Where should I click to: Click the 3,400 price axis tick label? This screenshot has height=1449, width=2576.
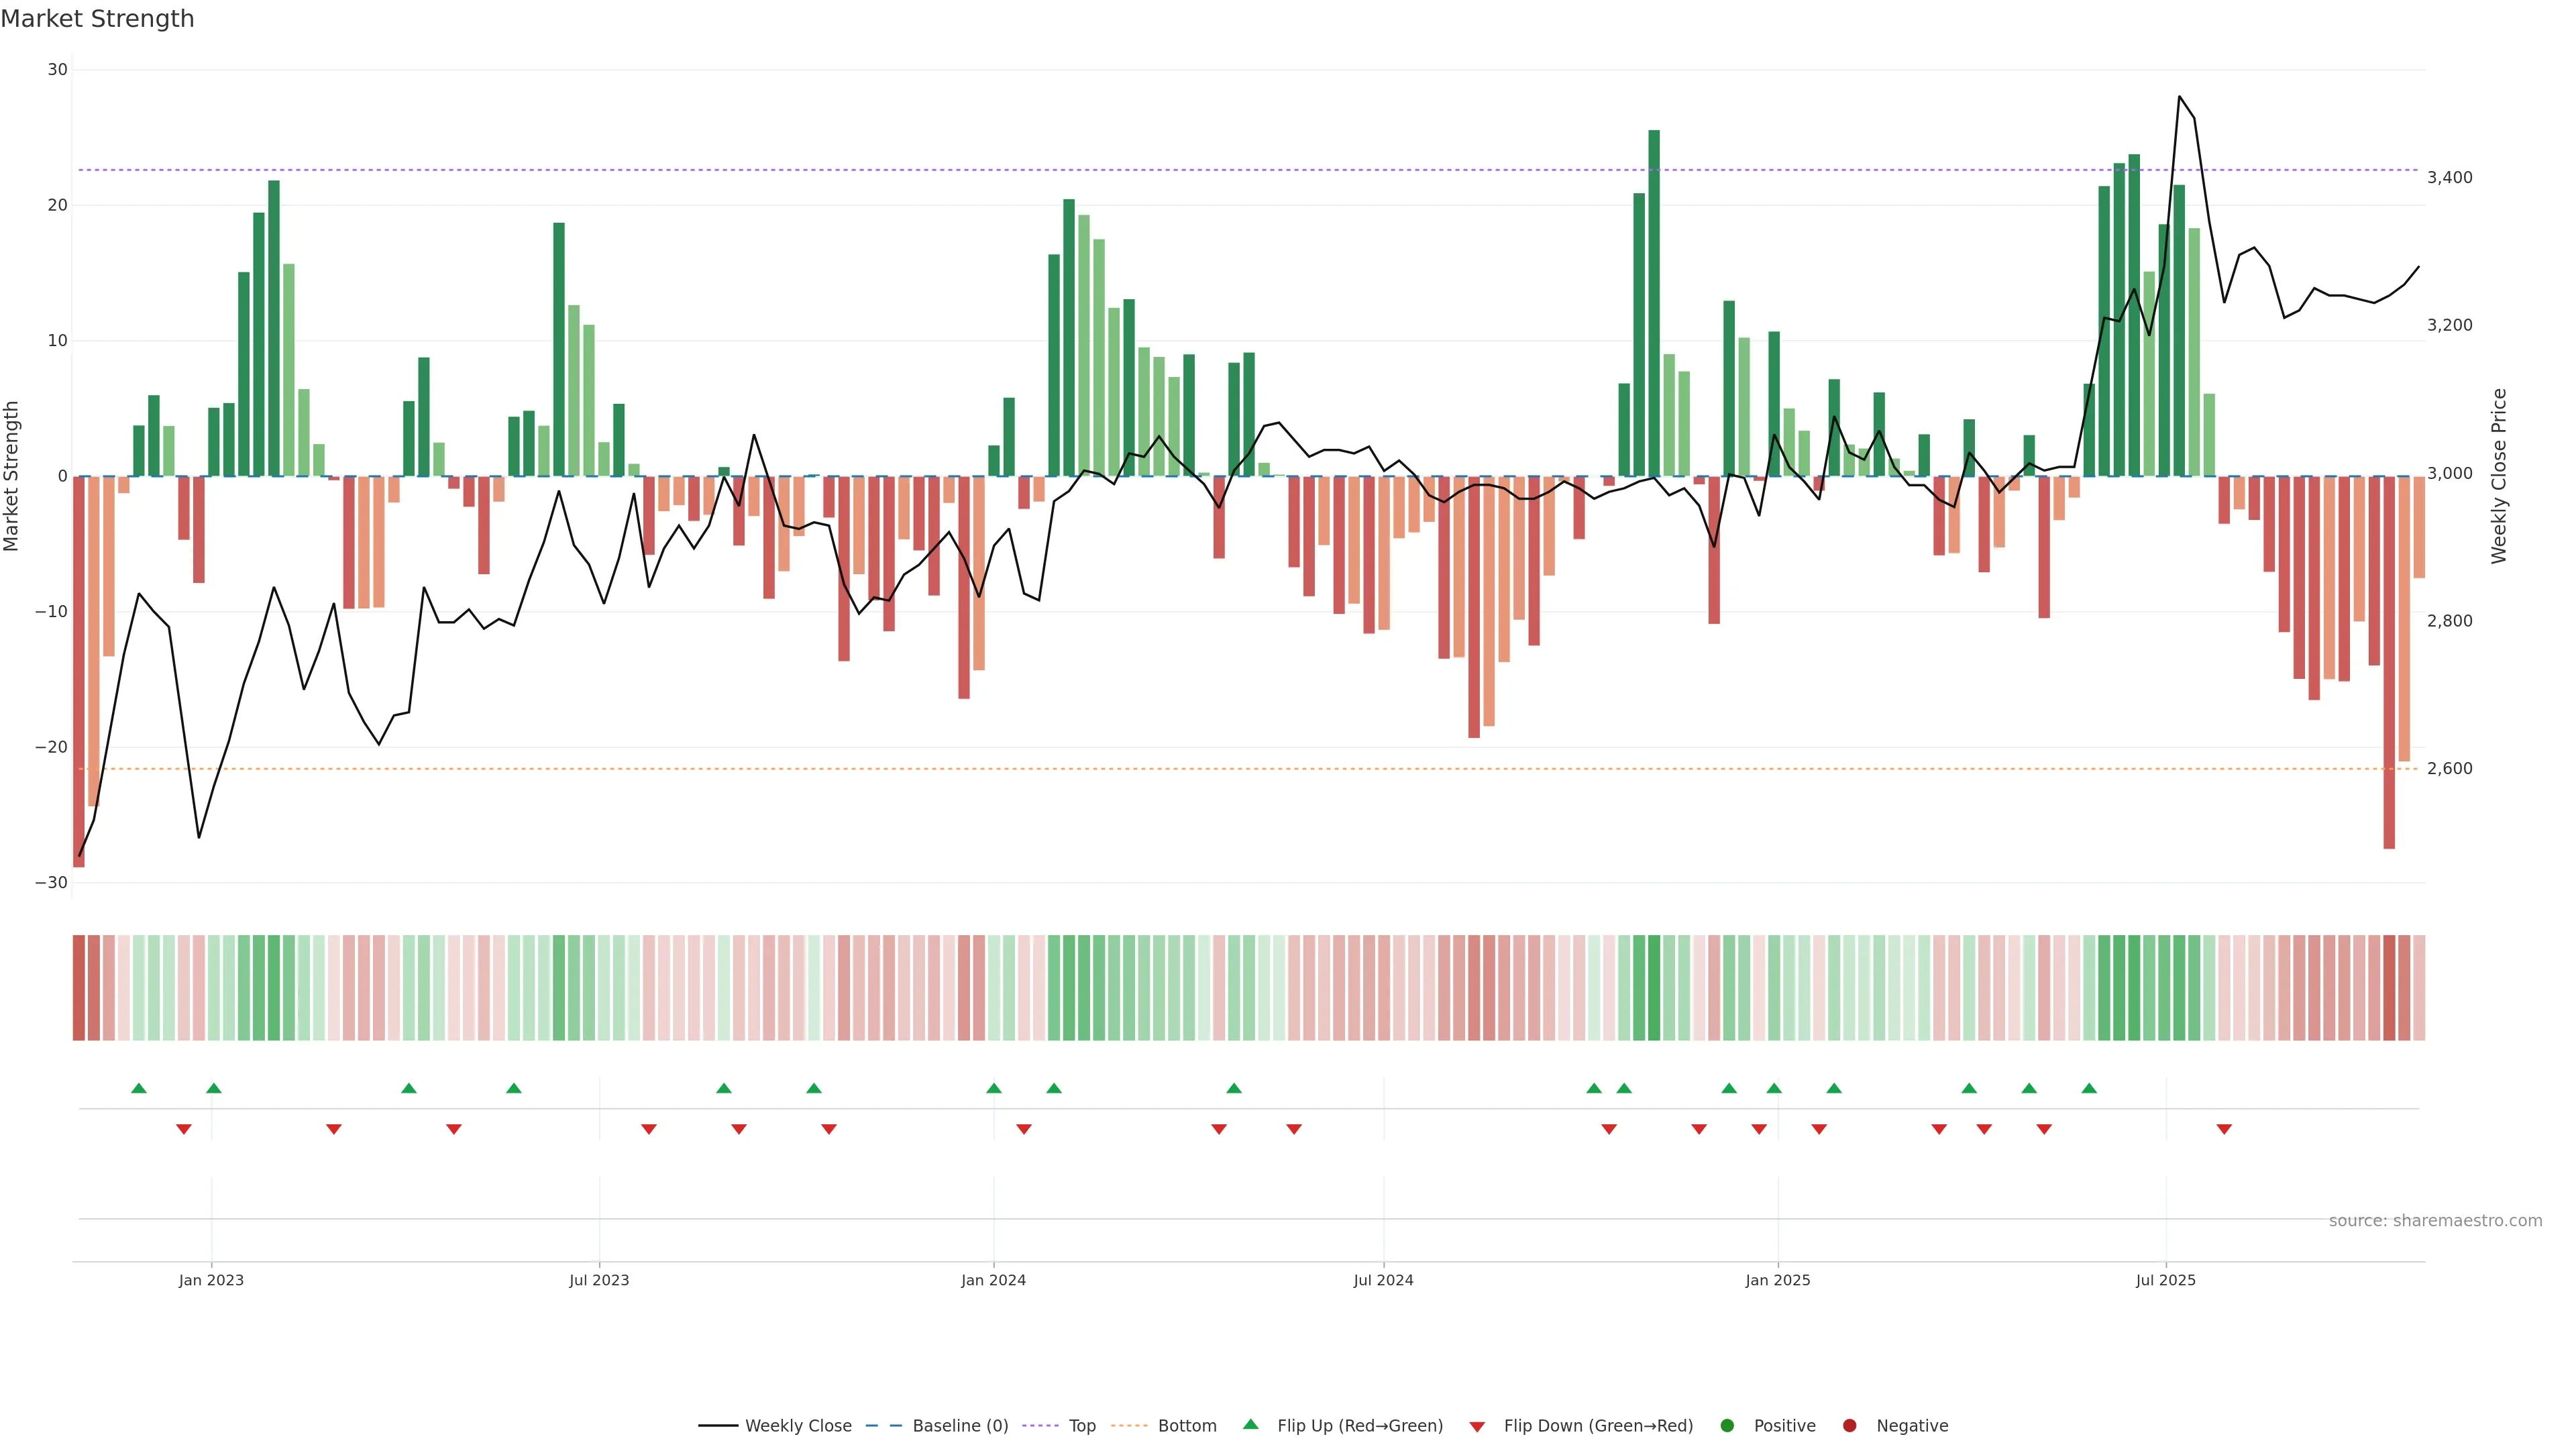point(2449,178)
